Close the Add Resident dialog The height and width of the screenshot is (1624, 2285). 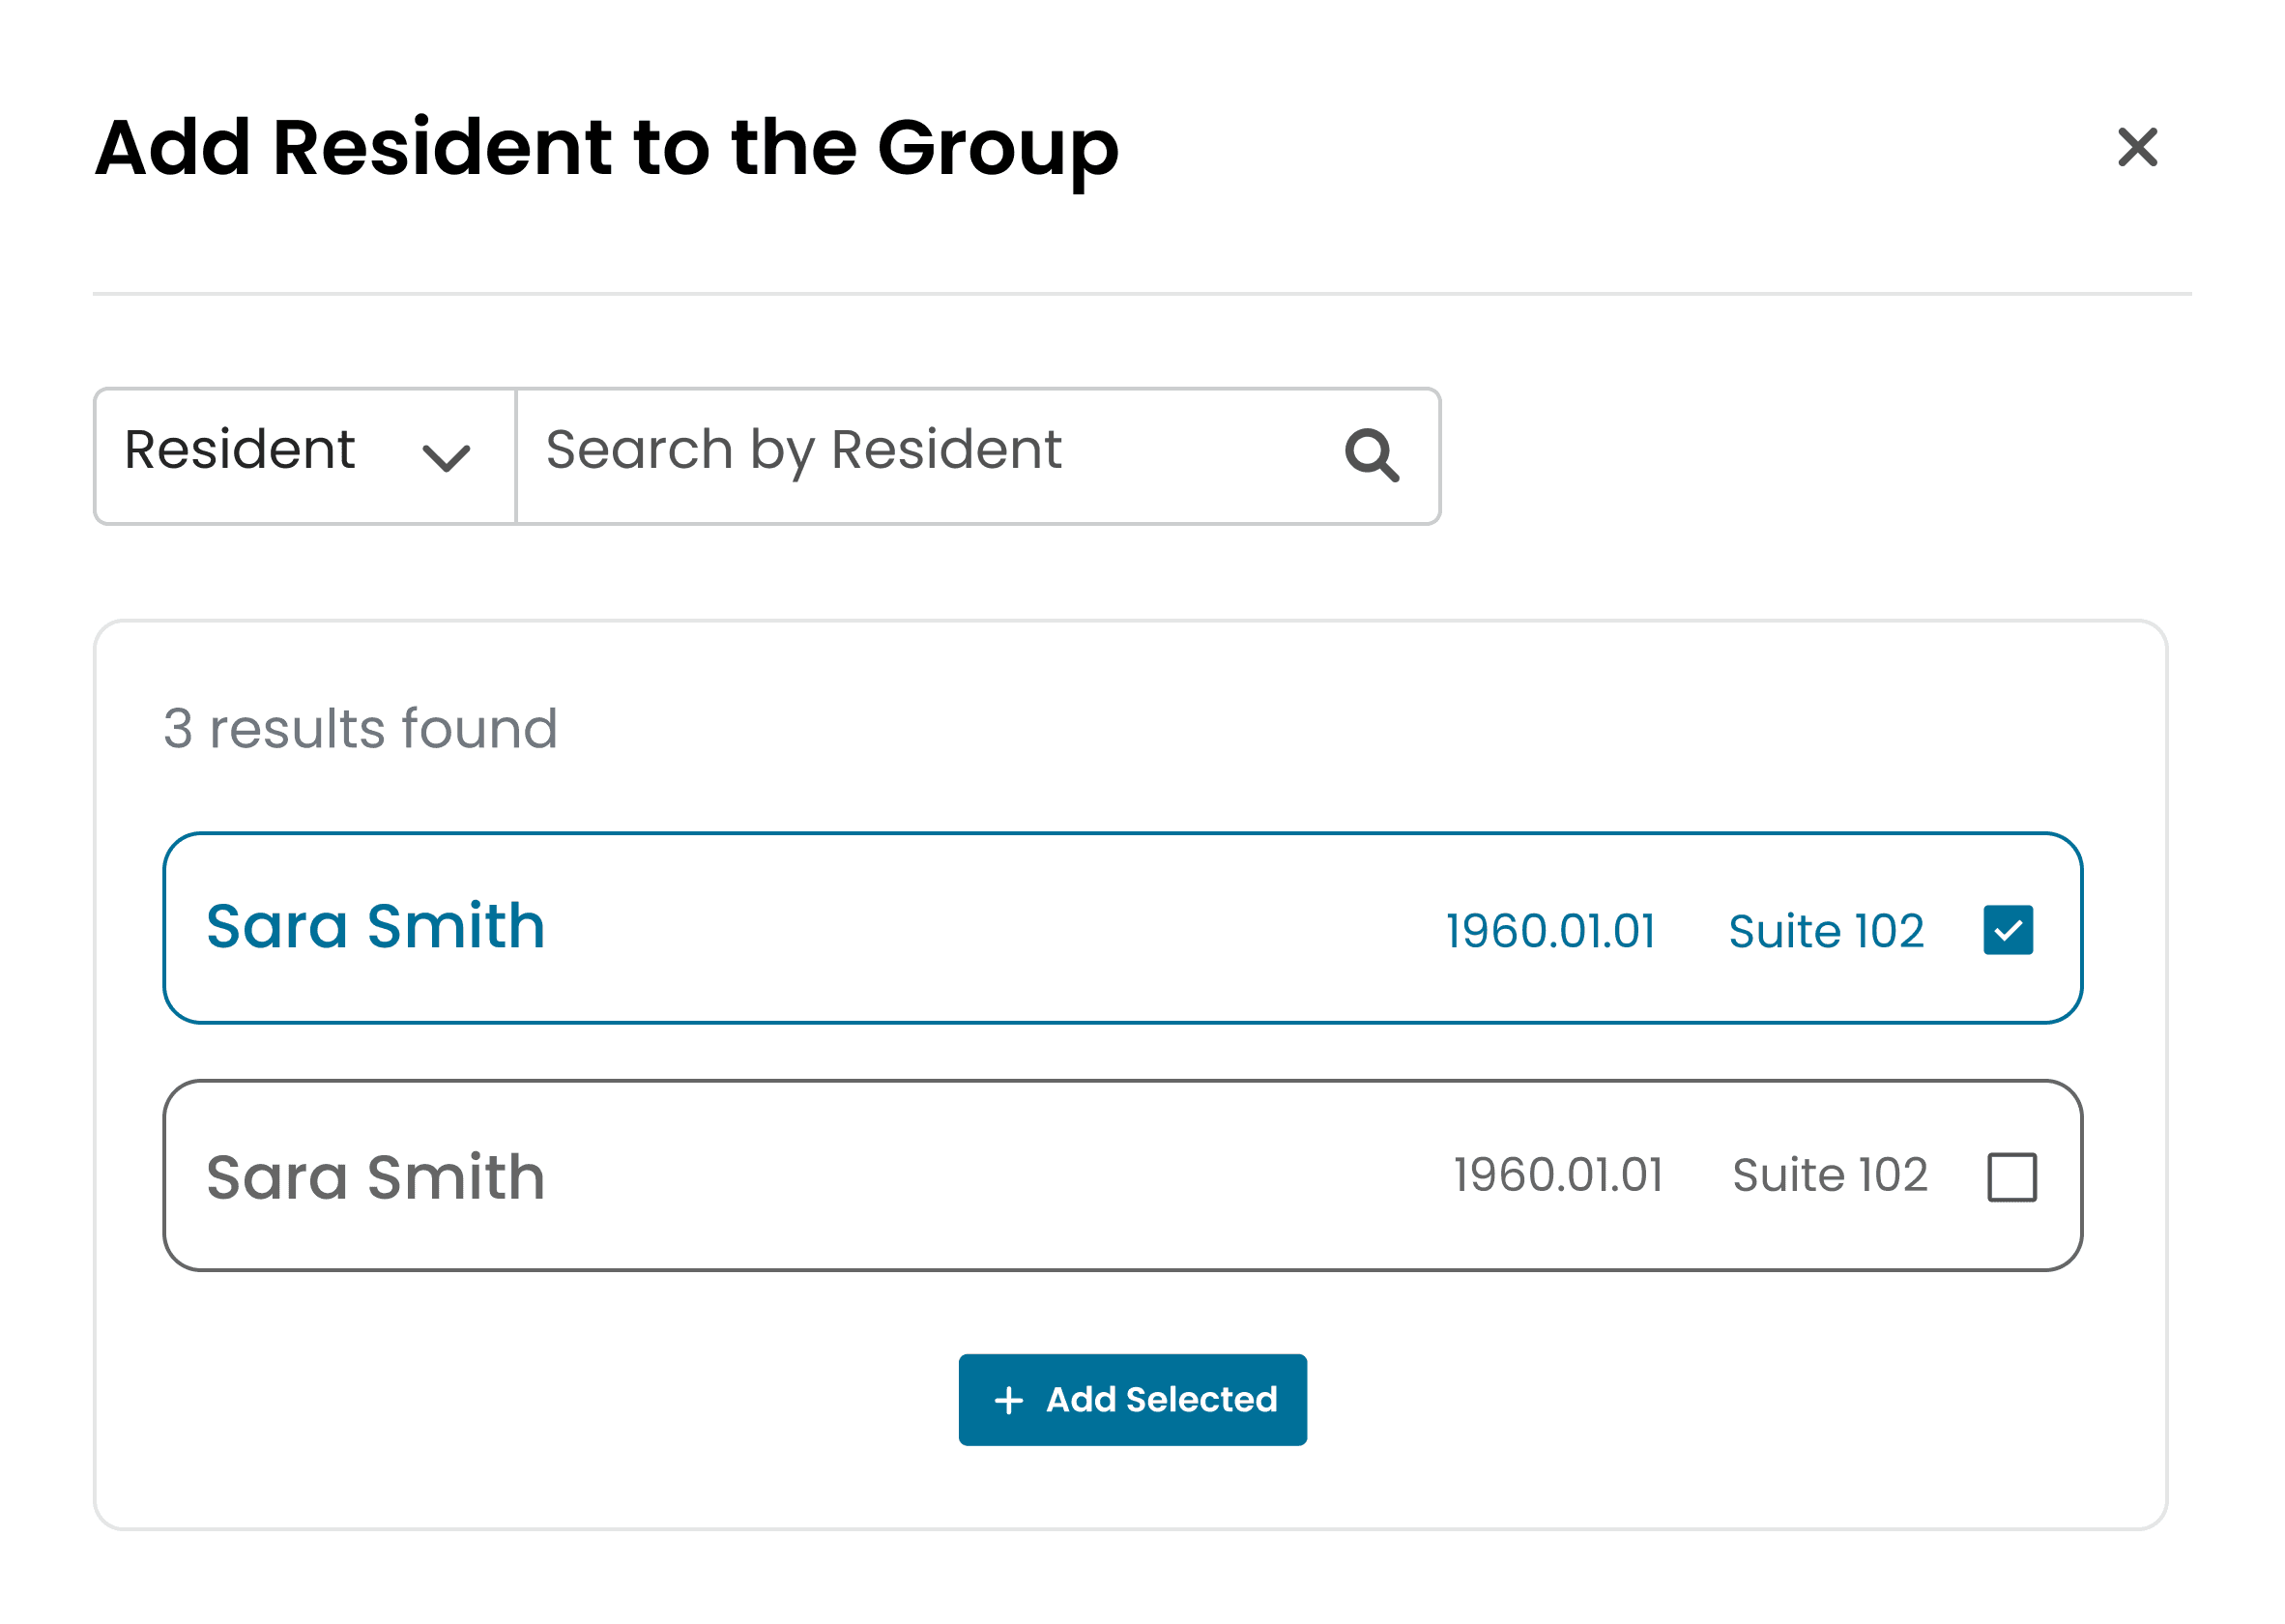(2137, 148)
